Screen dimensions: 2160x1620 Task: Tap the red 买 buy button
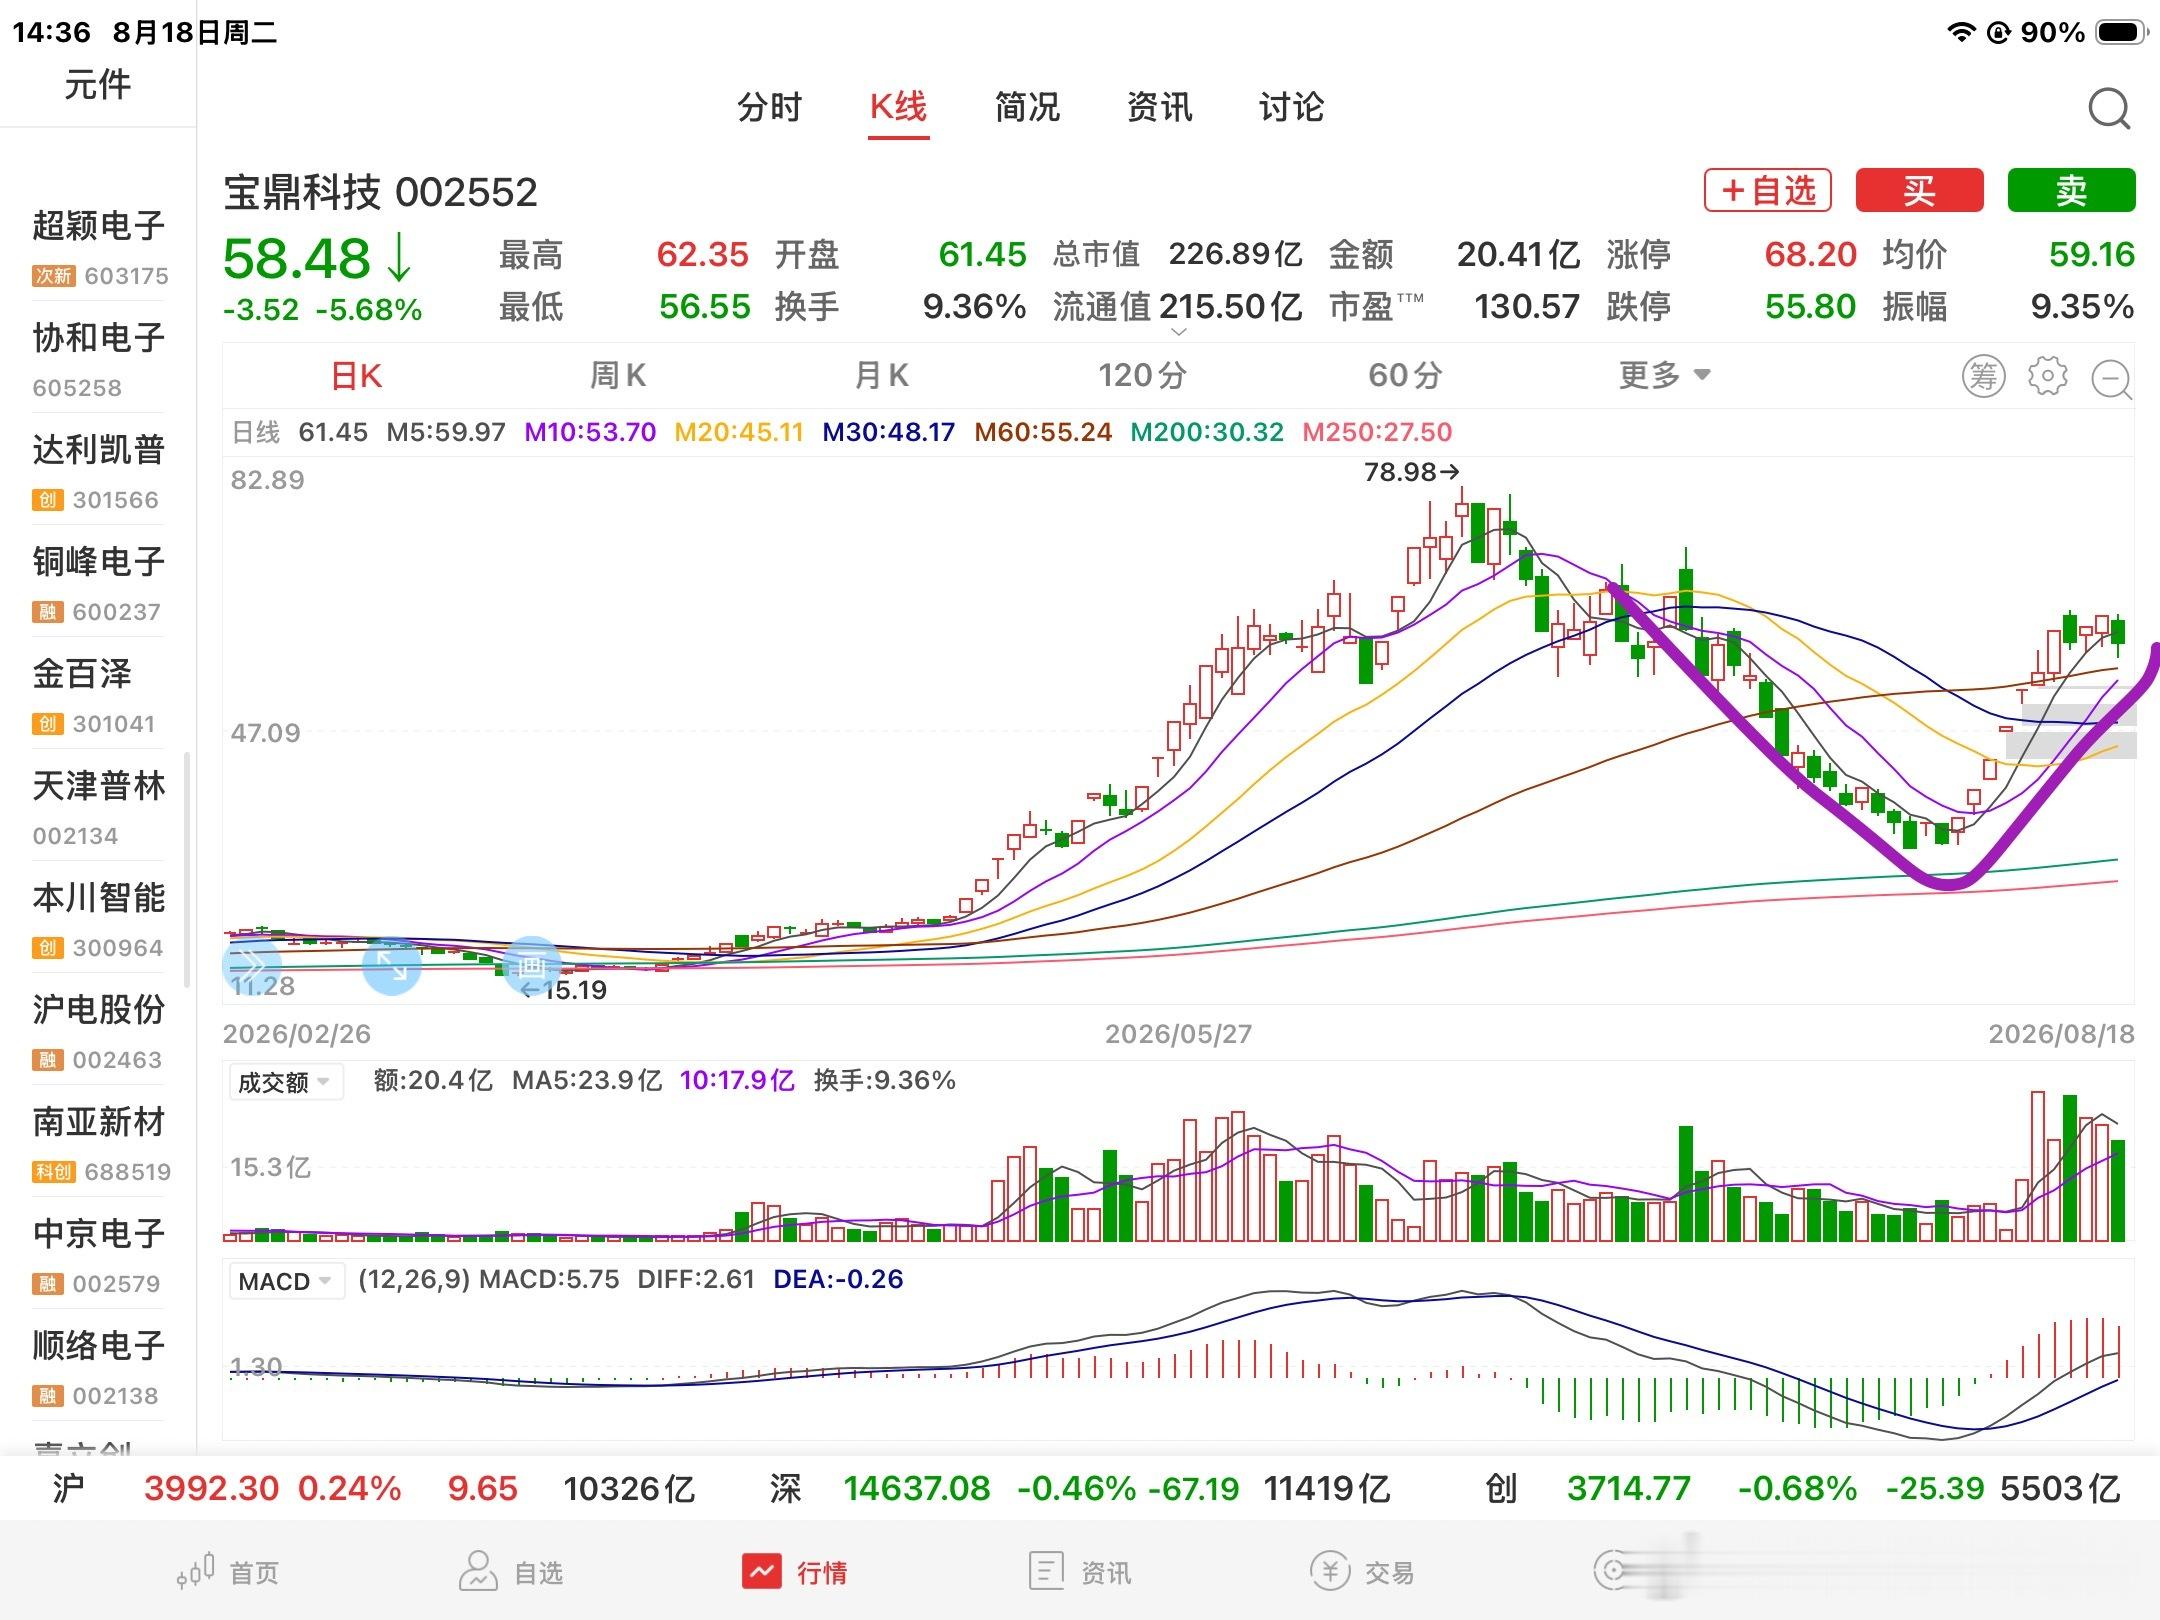1919,190
